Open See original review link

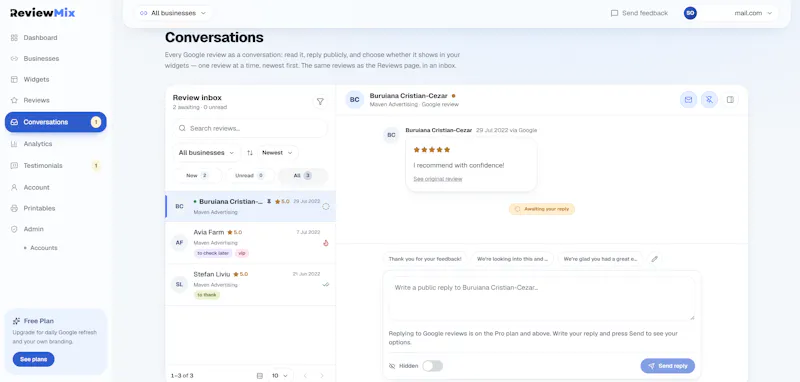[x=438, y=179]
